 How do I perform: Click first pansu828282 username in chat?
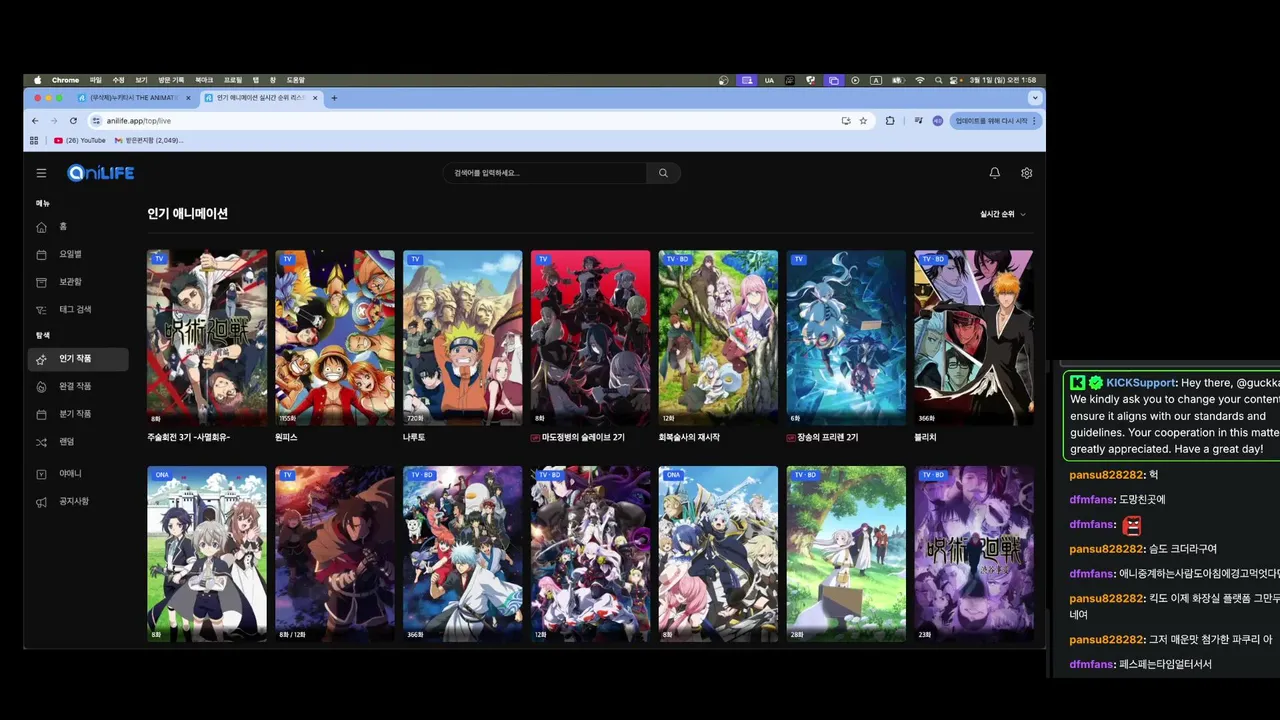(x=1106, y=475)
